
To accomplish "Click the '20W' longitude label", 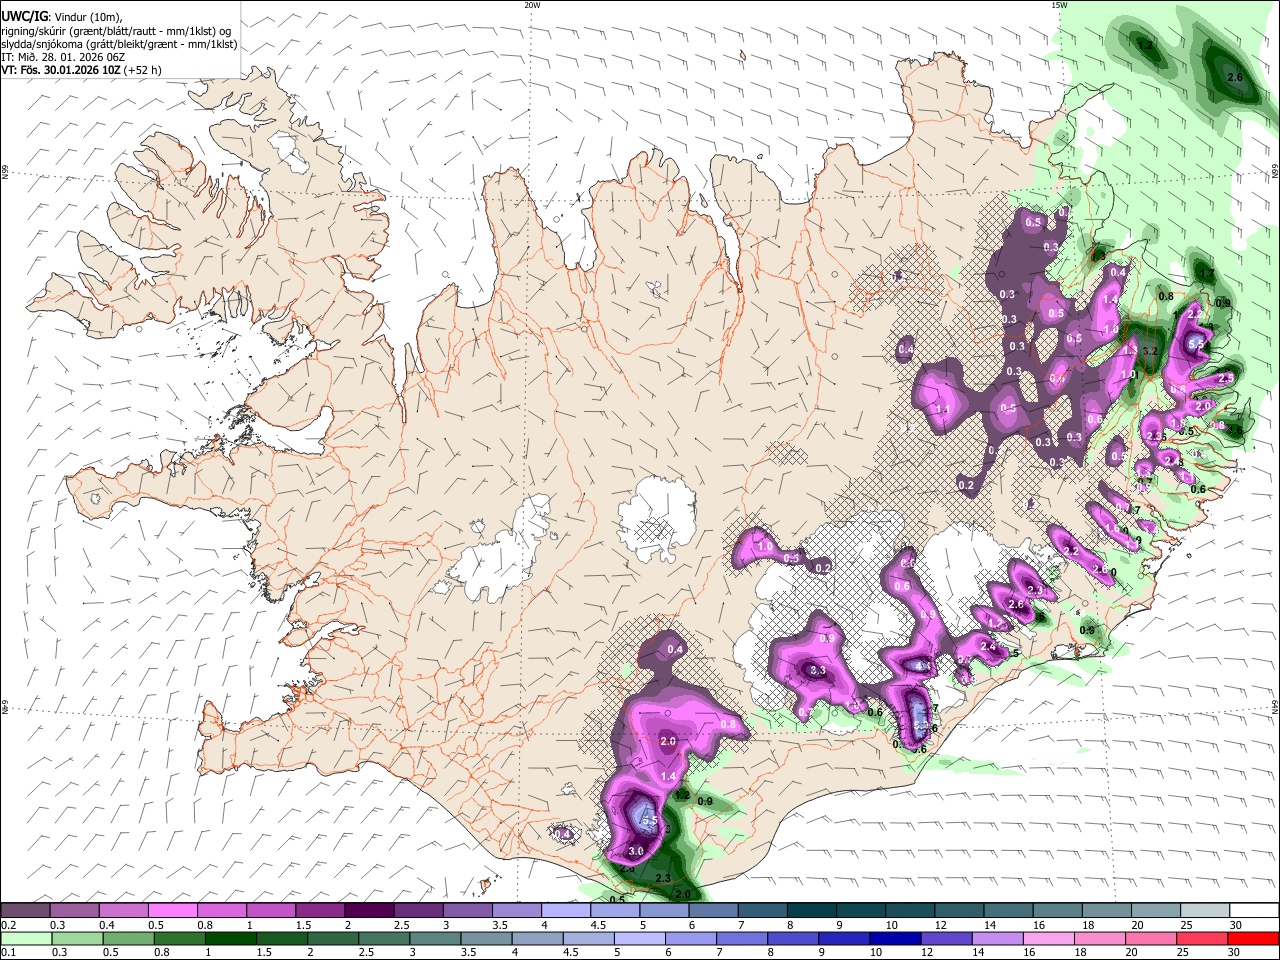I will (532, 4).
